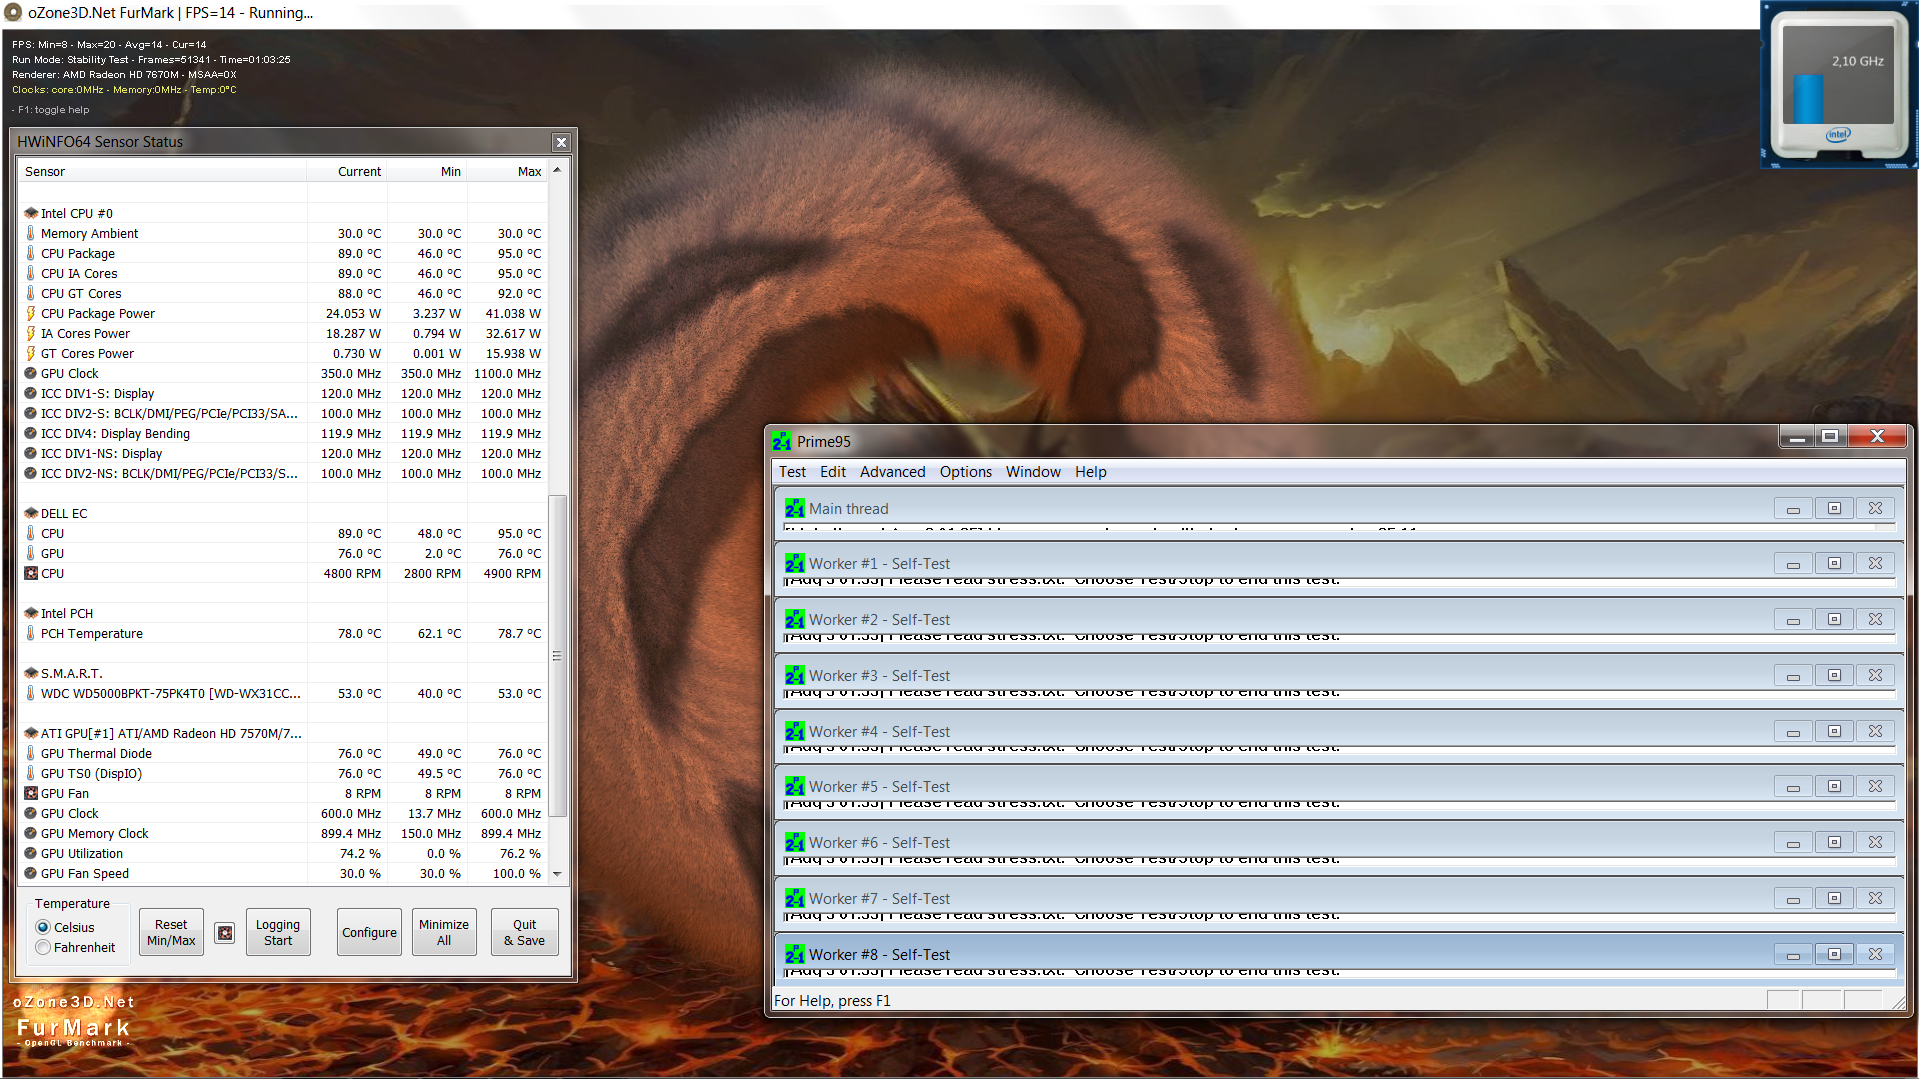This screenshot has width=1919, height=1079.
Task: Close the HWiNFO64 Sensor Status window
Action: point(561,142)
